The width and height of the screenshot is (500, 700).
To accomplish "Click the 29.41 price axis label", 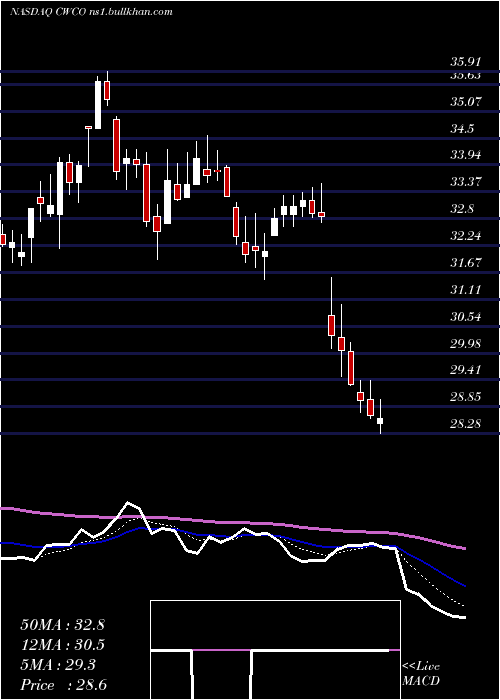I will 466,369.
